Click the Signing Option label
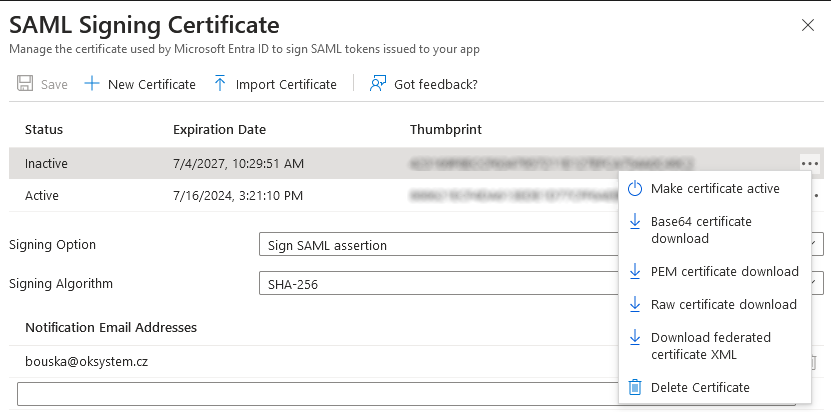The image size is (831, 412). click(x=52, y=245)
